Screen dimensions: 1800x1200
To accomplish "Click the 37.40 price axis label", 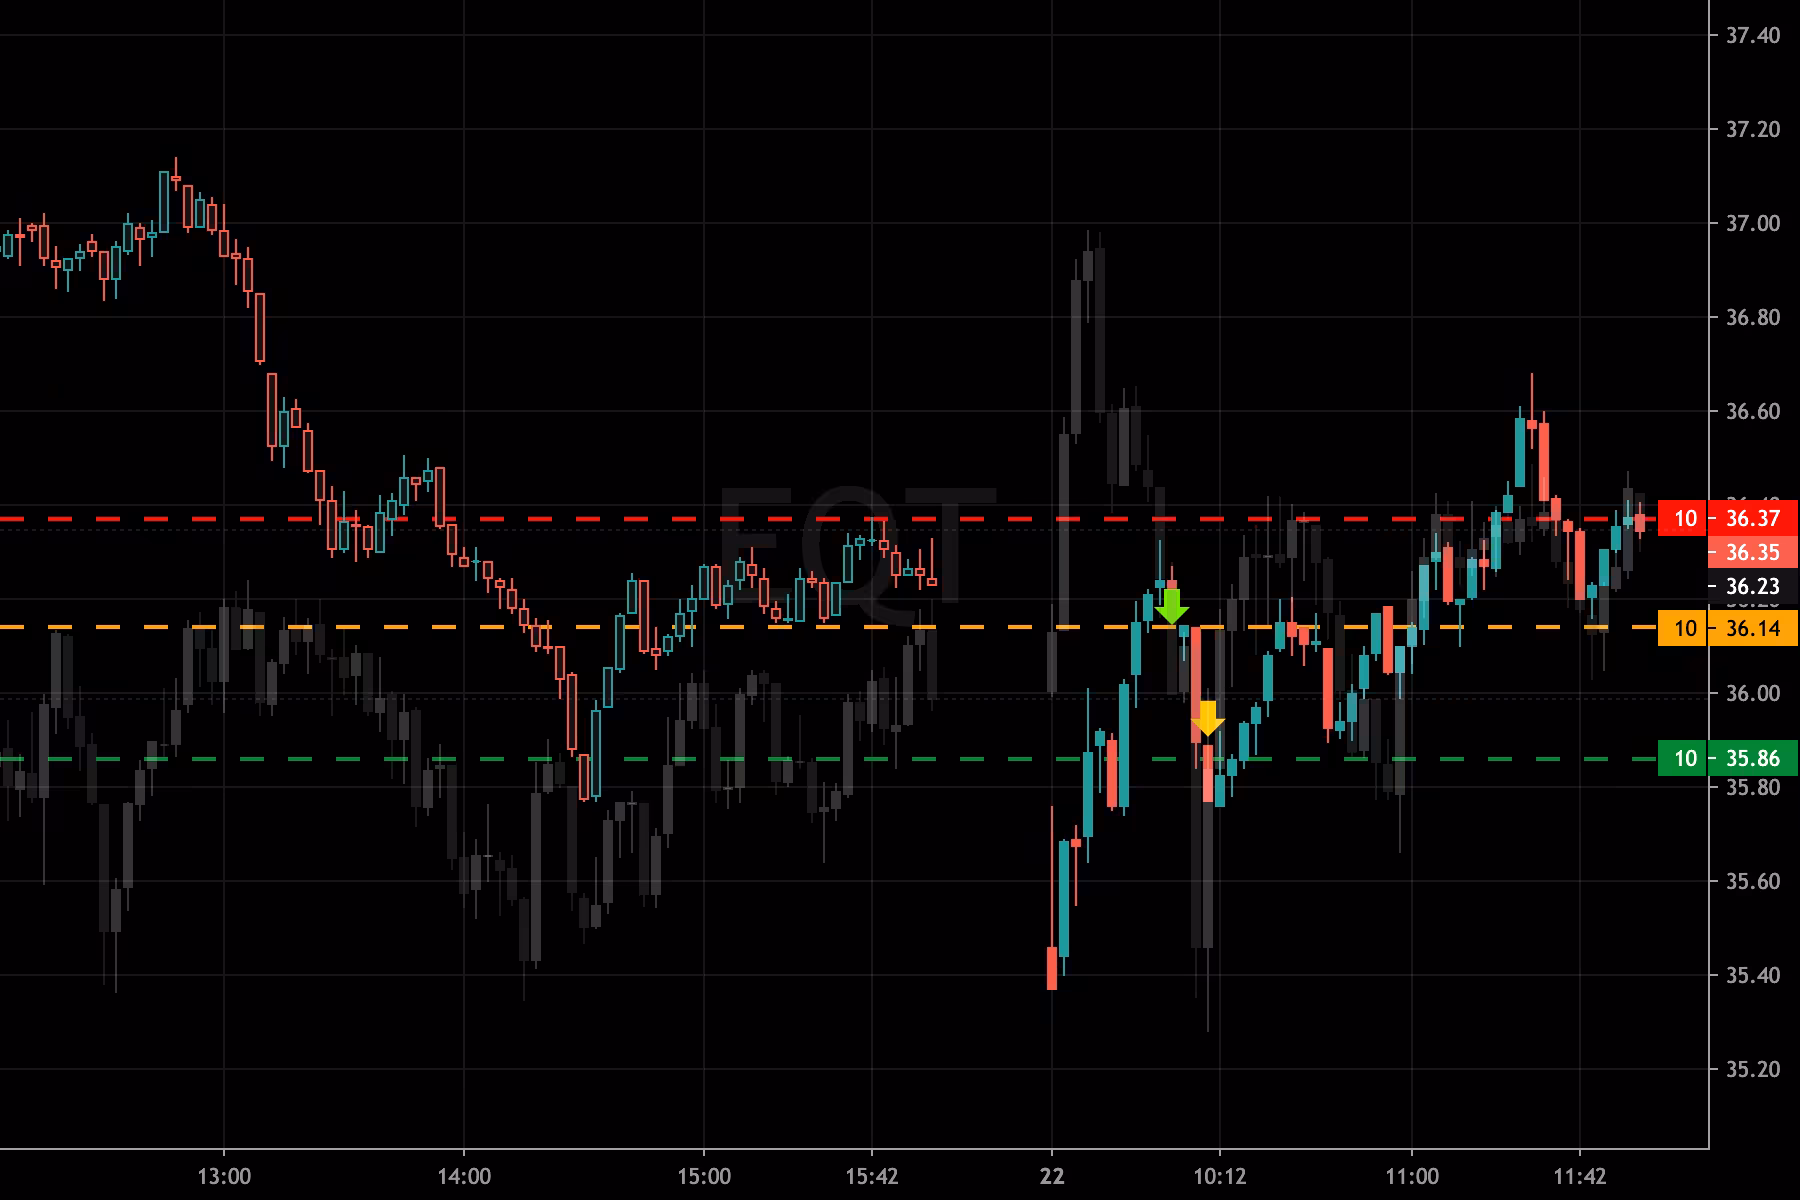I will tap(1752, 36).
